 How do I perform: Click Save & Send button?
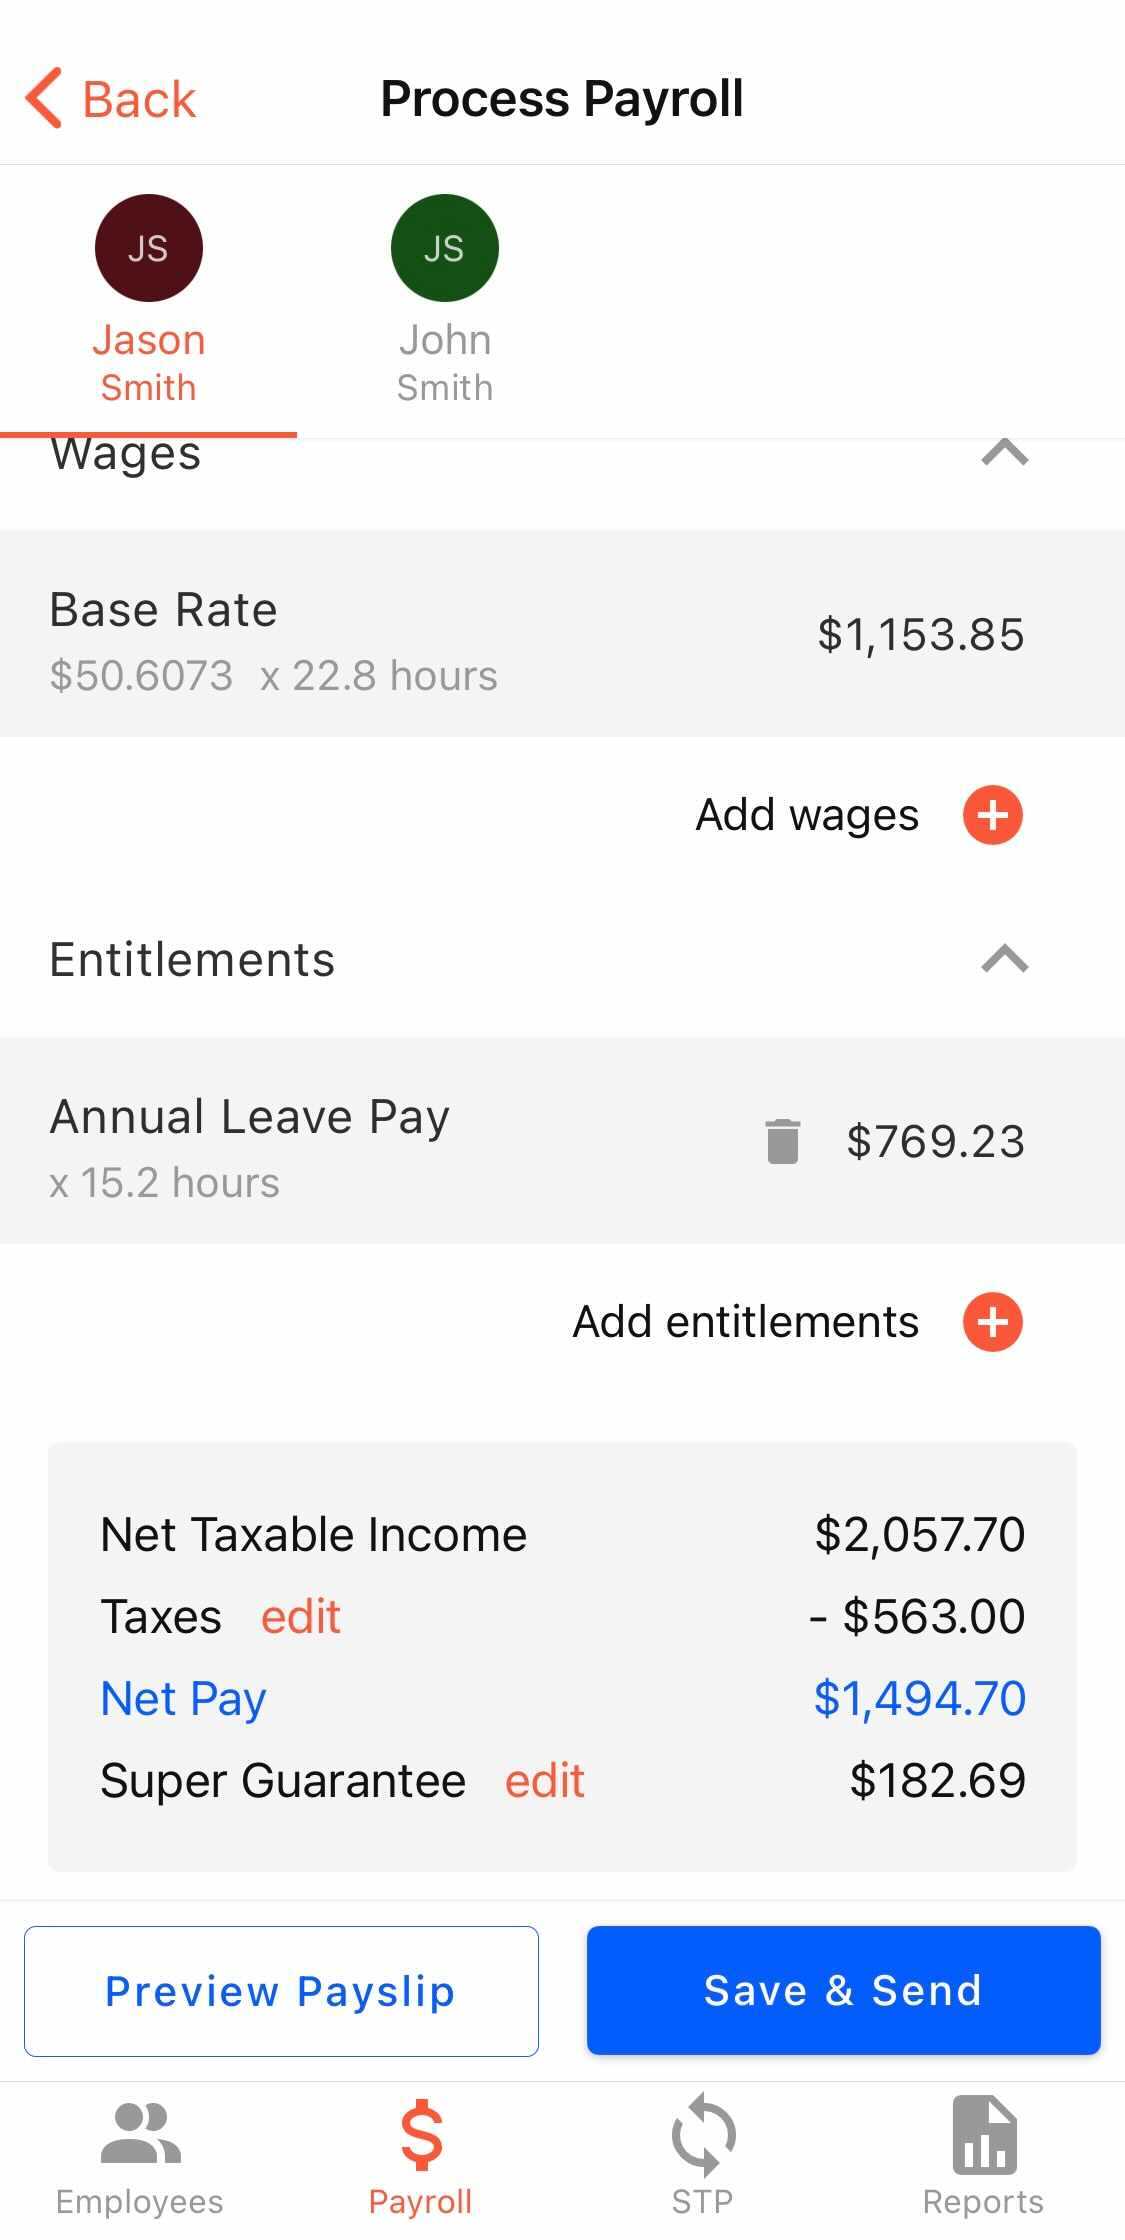coord(843,1991)
